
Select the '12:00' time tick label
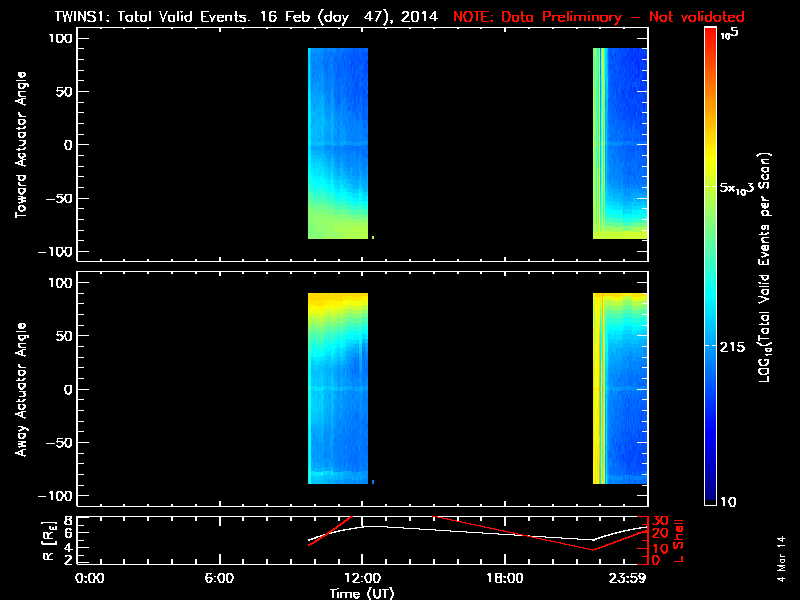tap(361, 578)
